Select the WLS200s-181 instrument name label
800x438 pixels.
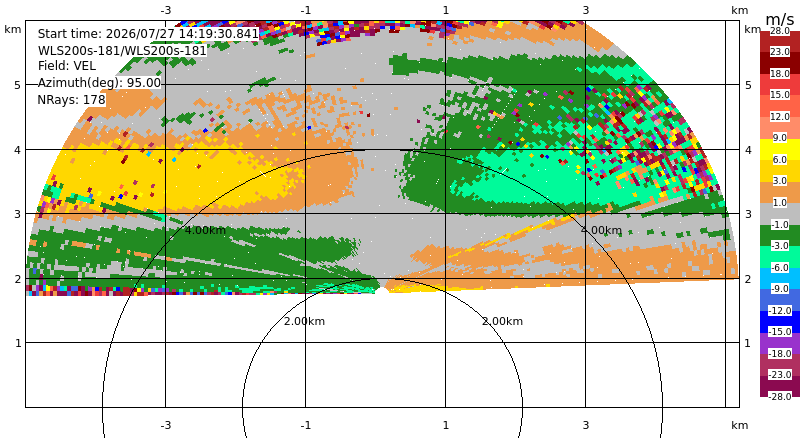122,51
